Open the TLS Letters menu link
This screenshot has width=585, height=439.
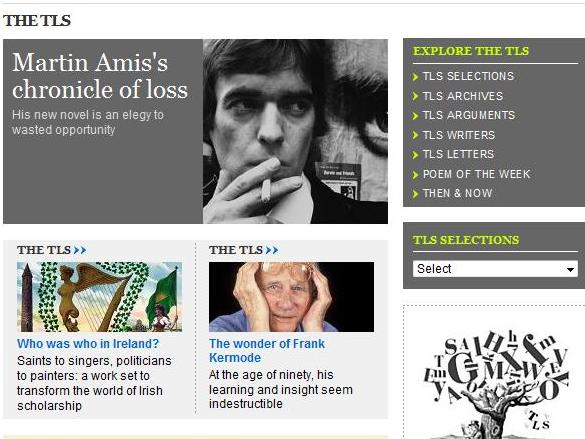coord(458,154)
